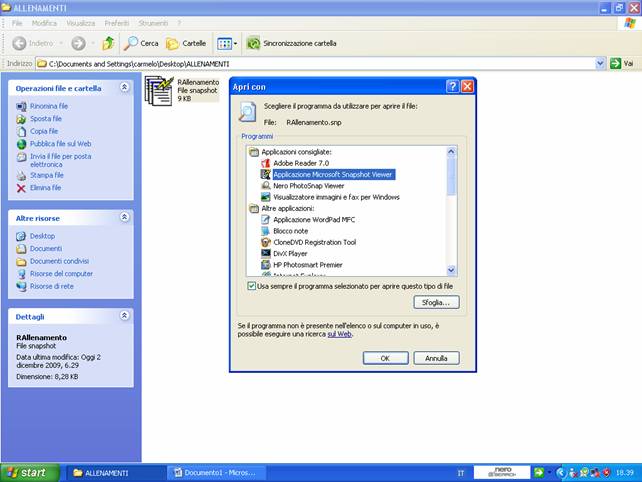Open the Strumenti menu
The height and width of the screenshot is (482, 642).
click(x=153, y=23)
